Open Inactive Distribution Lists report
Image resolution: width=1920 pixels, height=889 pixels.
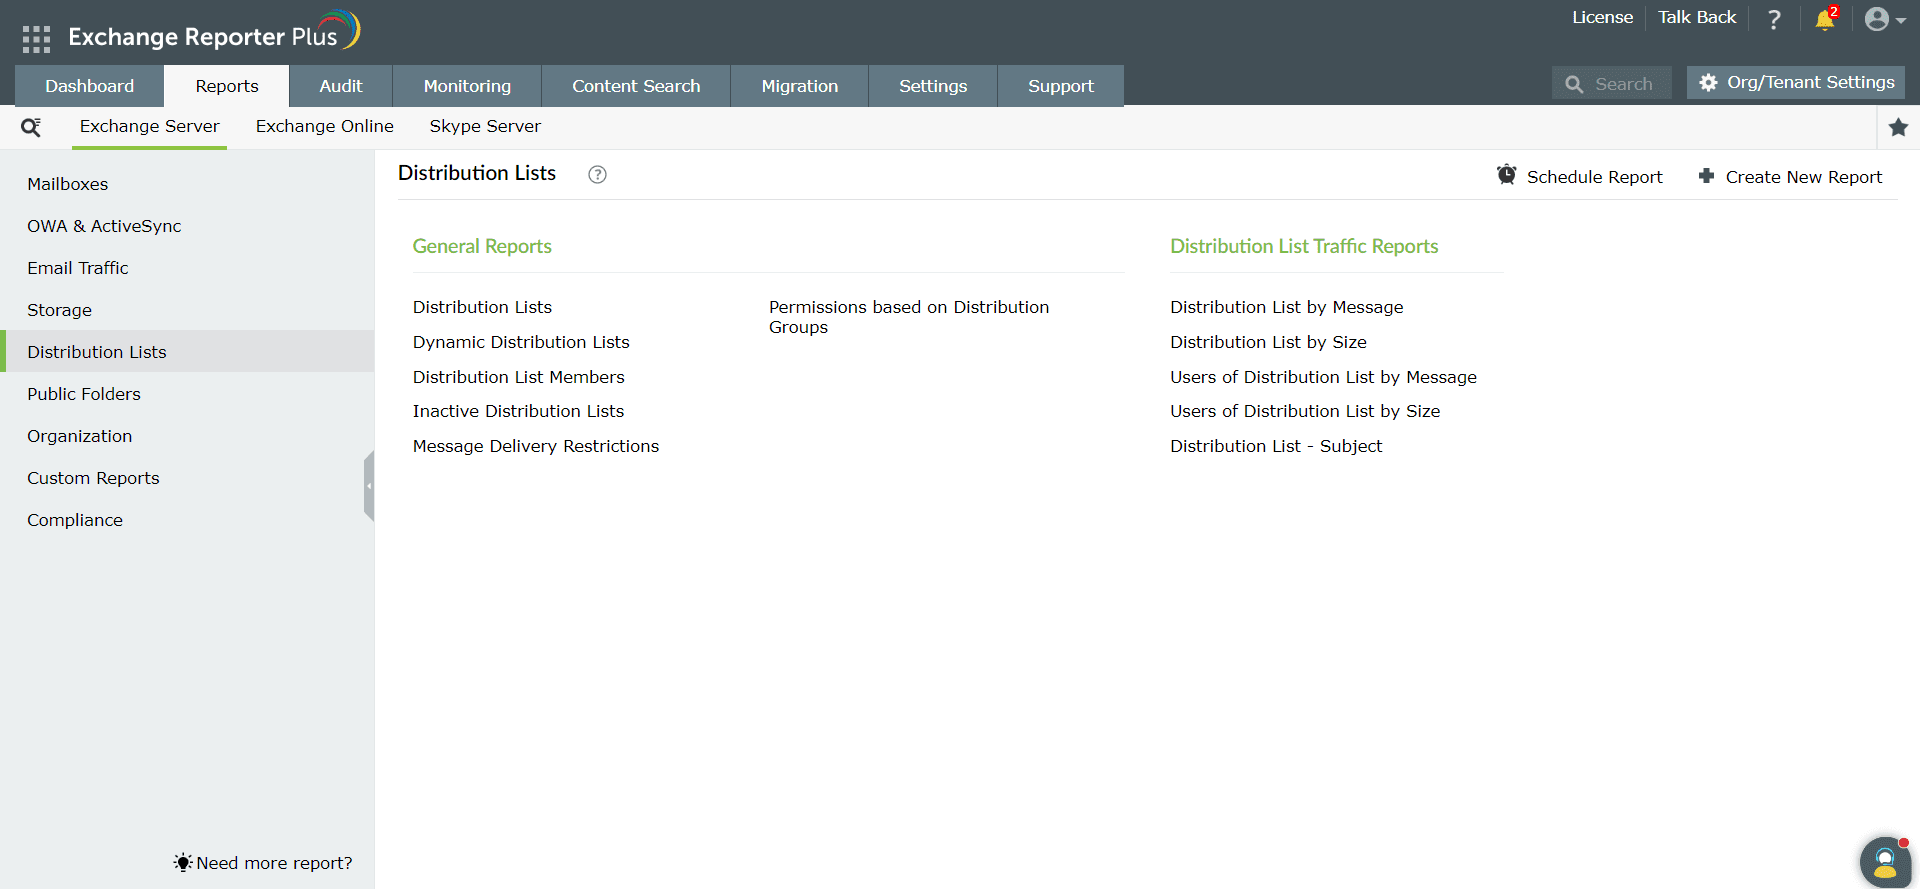[x=518, y=411]
